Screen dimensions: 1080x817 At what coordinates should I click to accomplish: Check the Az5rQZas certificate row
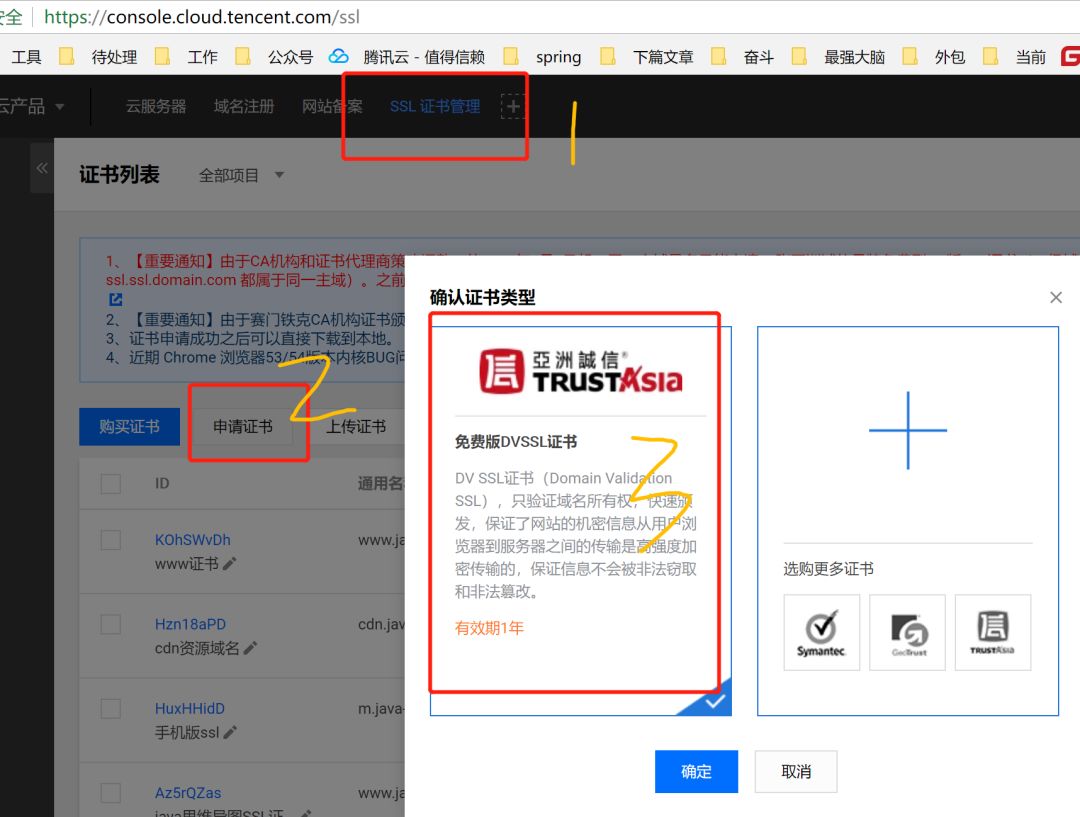[x=111, y=793]
